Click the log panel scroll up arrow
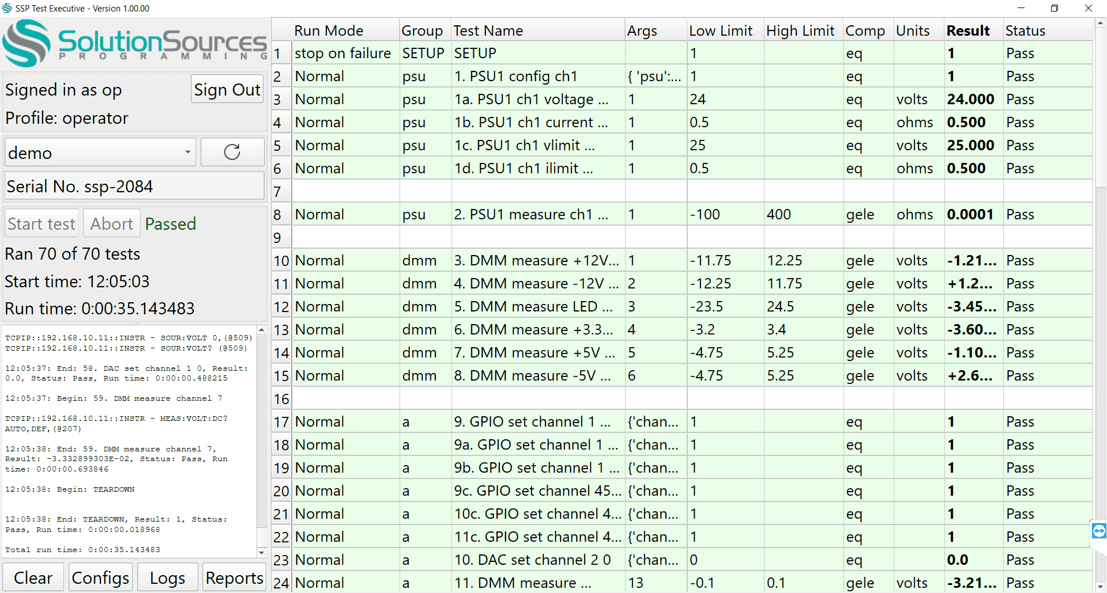 [x=261, y=330]
